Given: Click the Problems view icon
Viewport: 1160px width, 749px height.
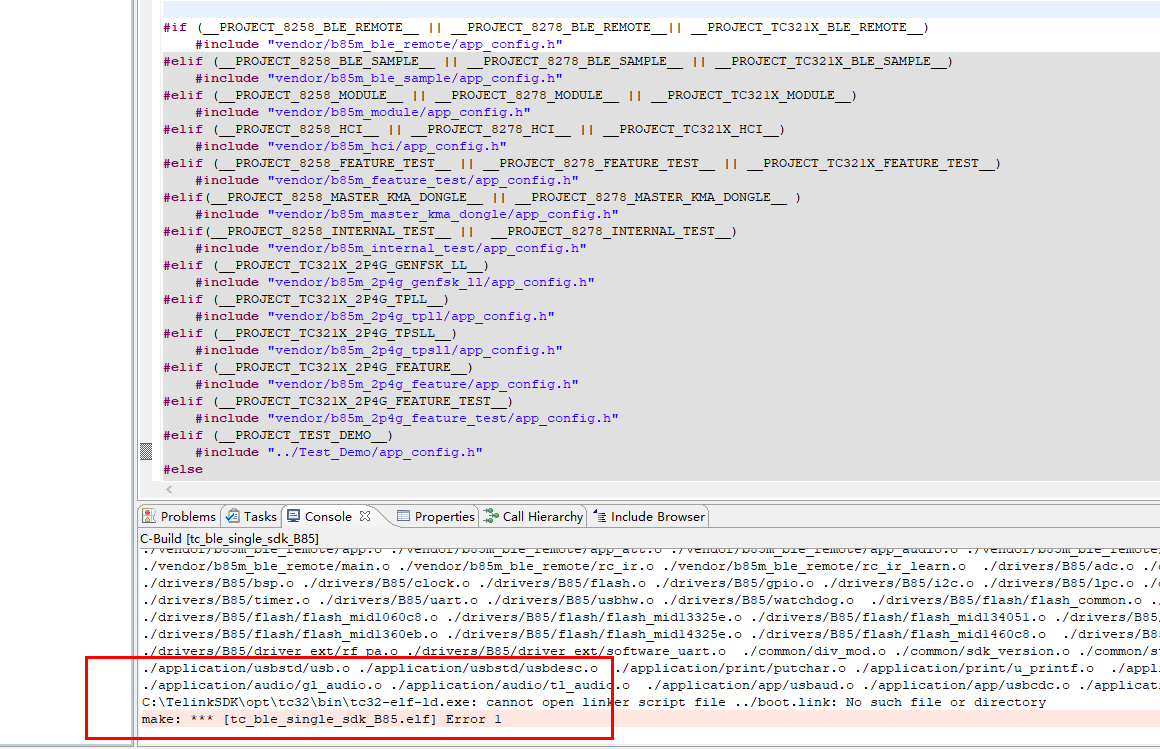Looking at the screenshot, I should 149,516.
